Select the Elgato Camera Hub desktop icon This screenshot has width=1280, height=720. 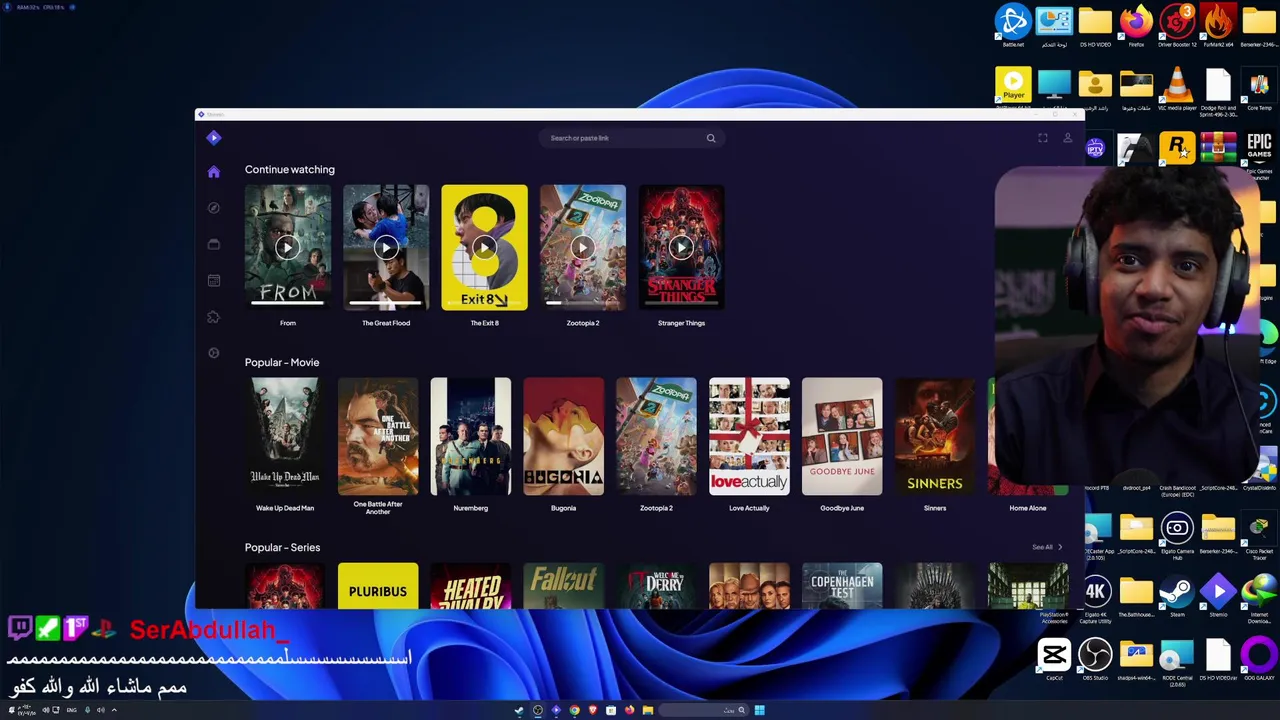(x=1177, y=537)
